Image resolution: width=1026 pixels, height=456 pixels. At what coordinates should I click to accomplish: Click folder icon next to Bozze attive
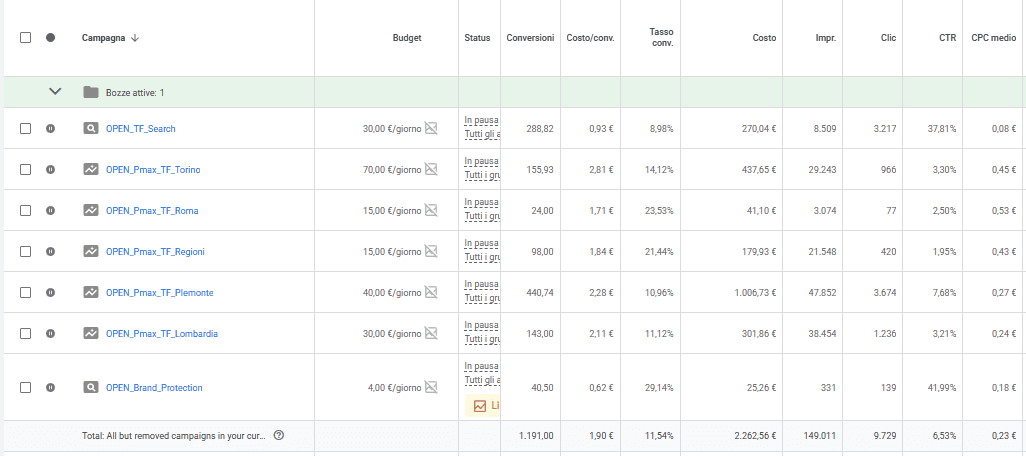[x=91, y=92]
